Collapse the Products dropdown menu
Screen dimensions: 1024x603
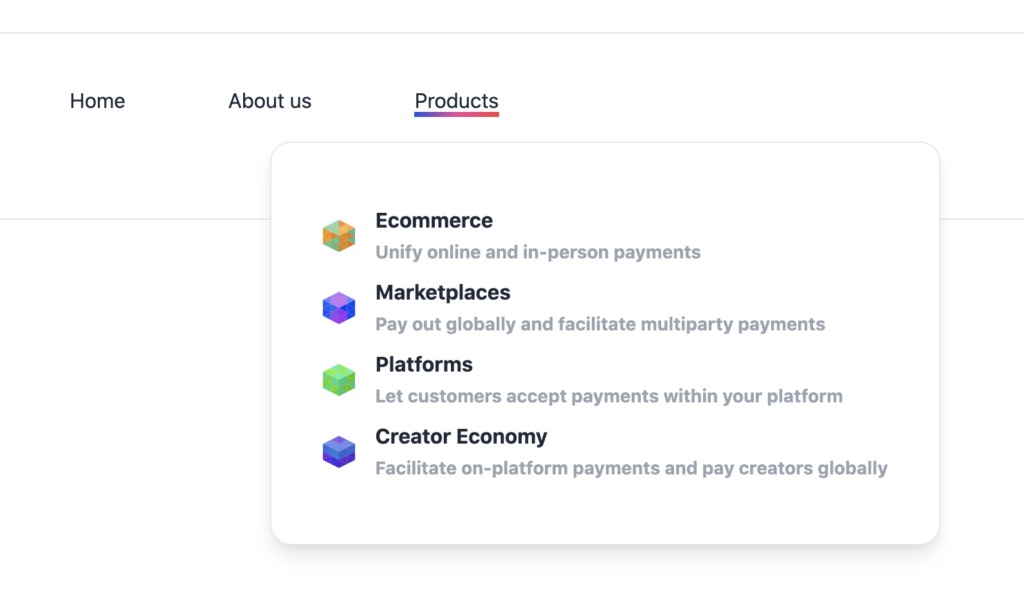coord(456,101)
